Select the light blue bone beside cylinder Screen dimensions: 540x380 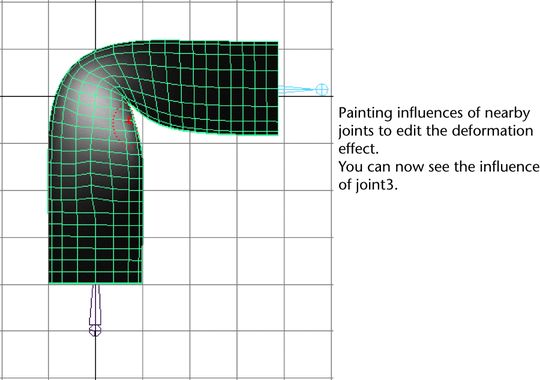click(x=297, y=90)
